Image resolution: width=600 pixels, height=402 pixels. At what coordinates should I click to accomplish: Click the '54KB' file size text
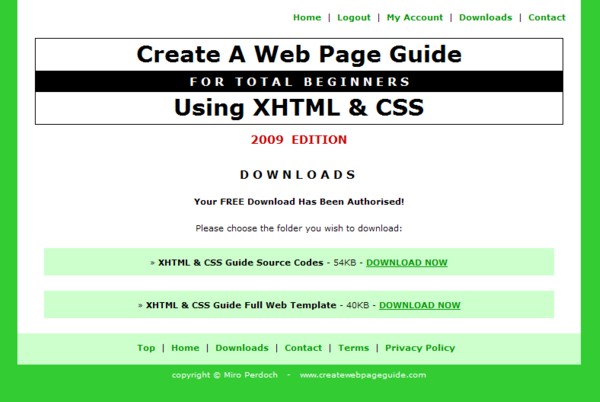pyautogui.click(x=345, y=263)
